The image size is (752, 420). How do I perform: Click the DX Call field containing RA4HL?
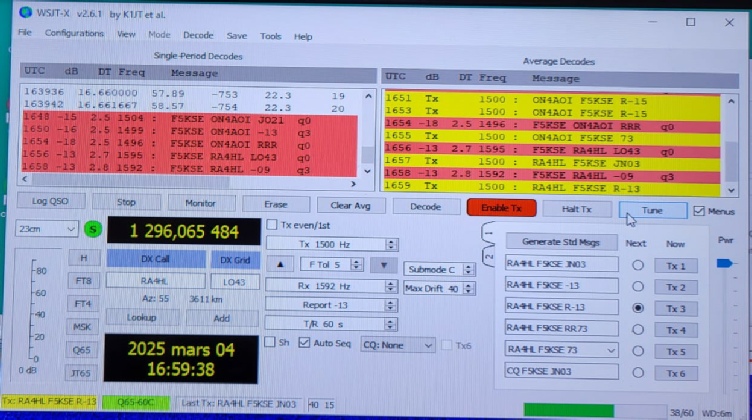tap(155, 282)
